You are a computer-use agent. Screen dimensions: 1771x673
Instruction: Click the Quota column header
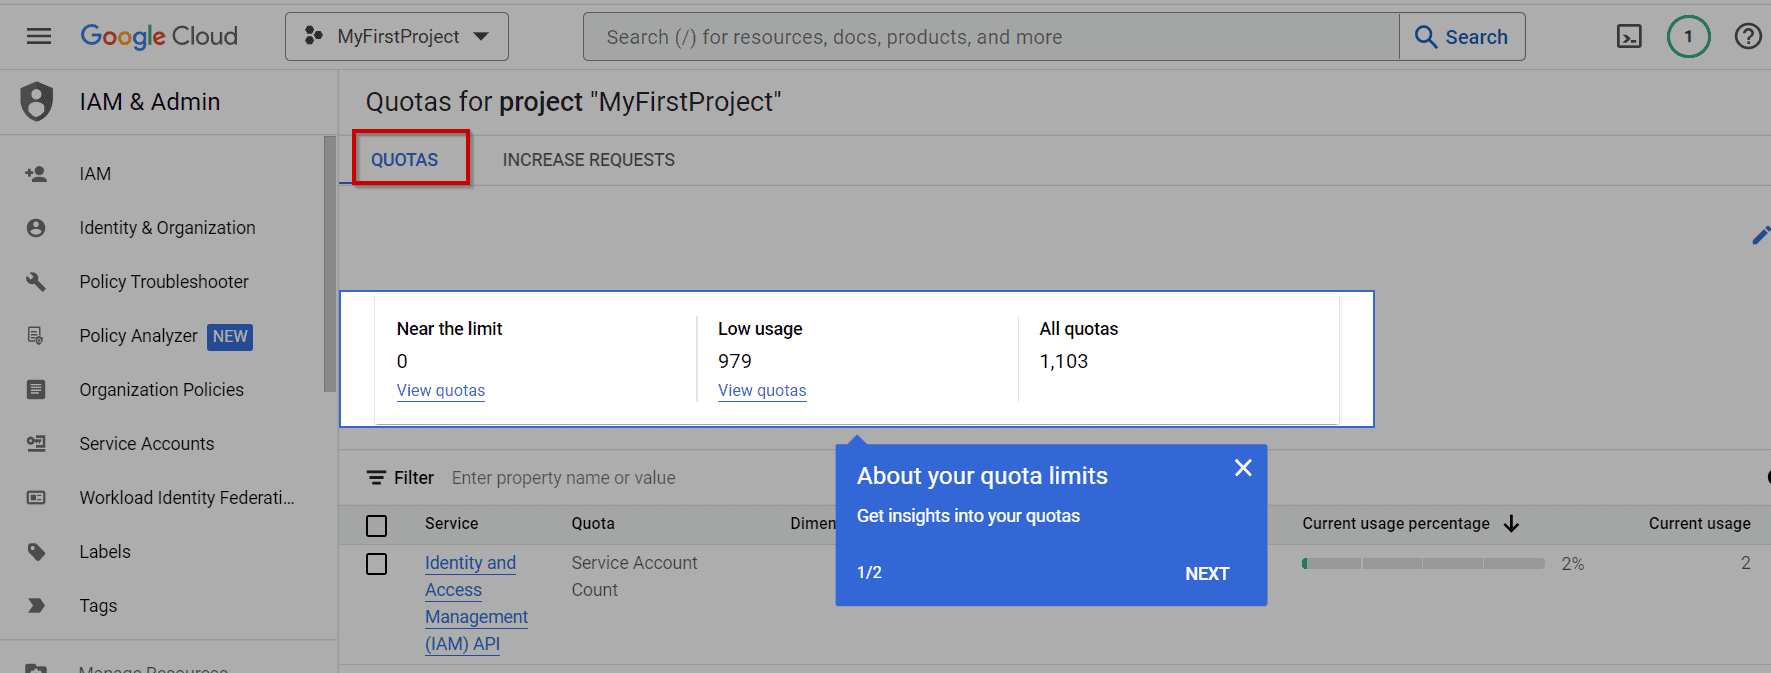pyautogui.click(x=593, y=524)
